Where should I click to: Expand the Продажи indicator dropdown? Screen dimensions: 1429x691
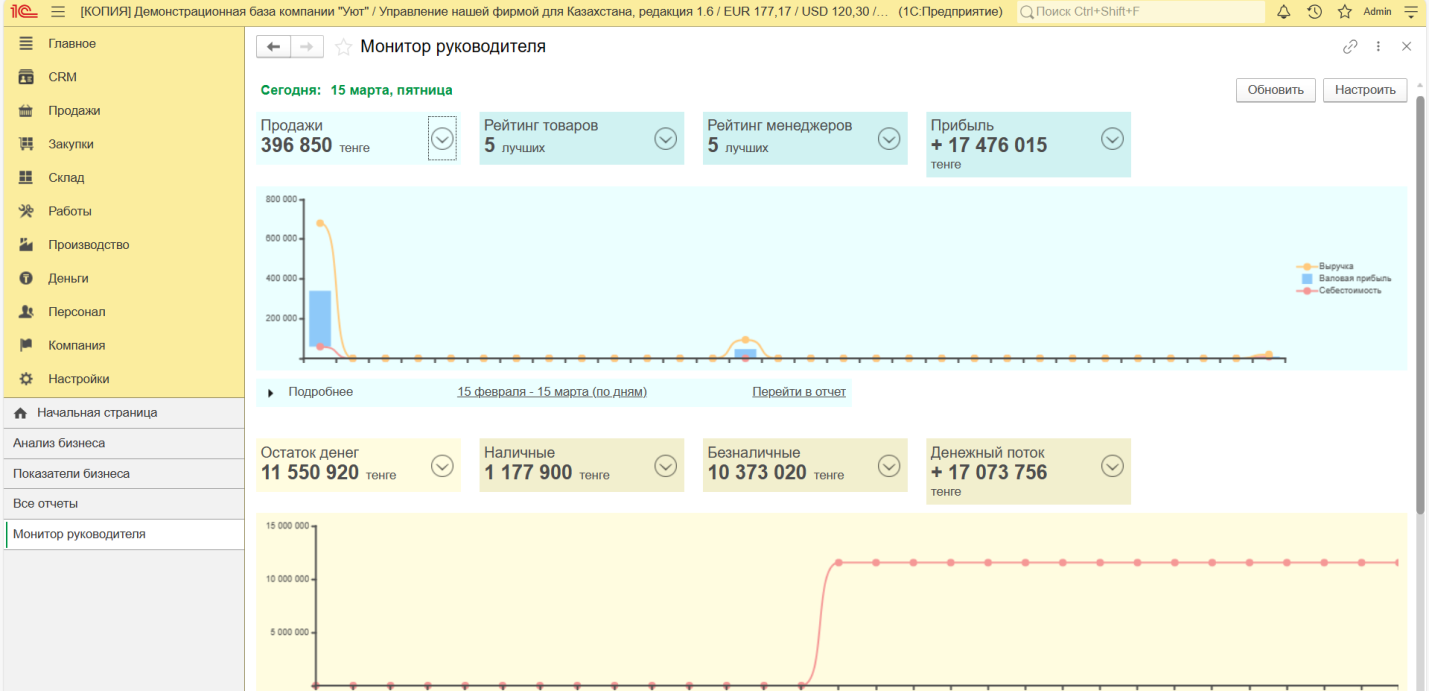tap(442, 139)
